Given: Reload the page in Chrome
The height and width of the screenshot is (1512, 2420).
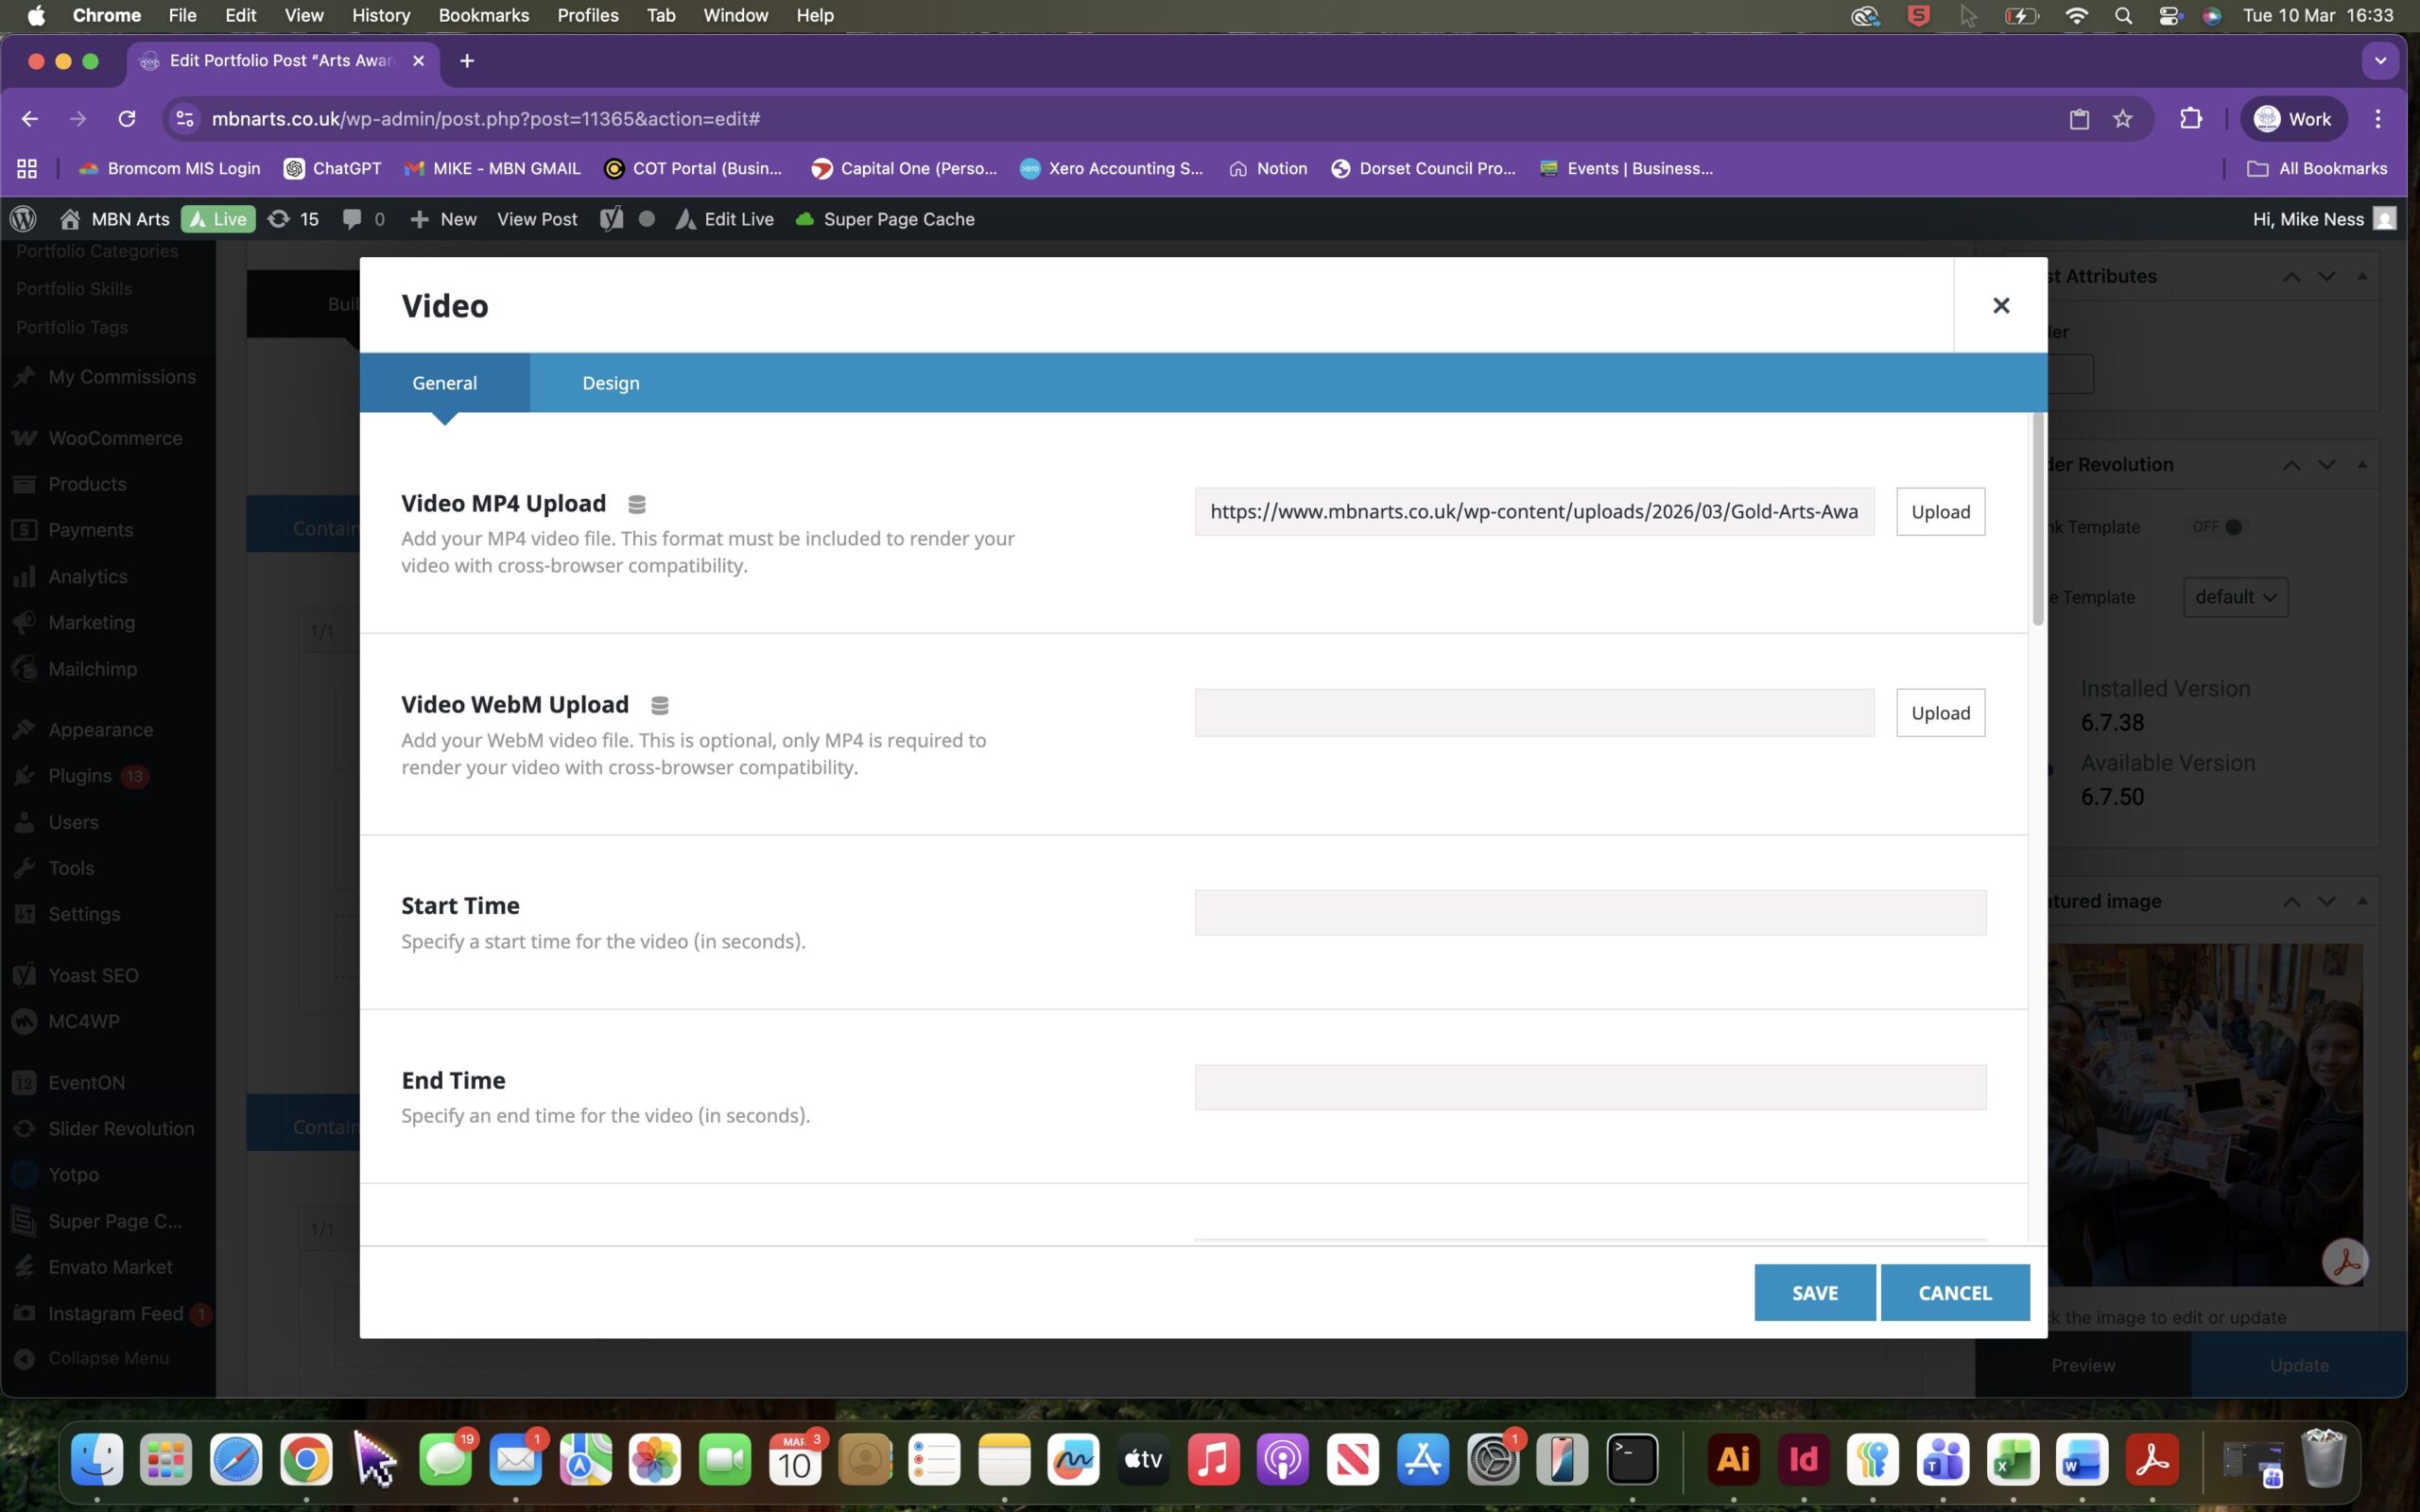Looking at the screenshot, I should [127, 119].
